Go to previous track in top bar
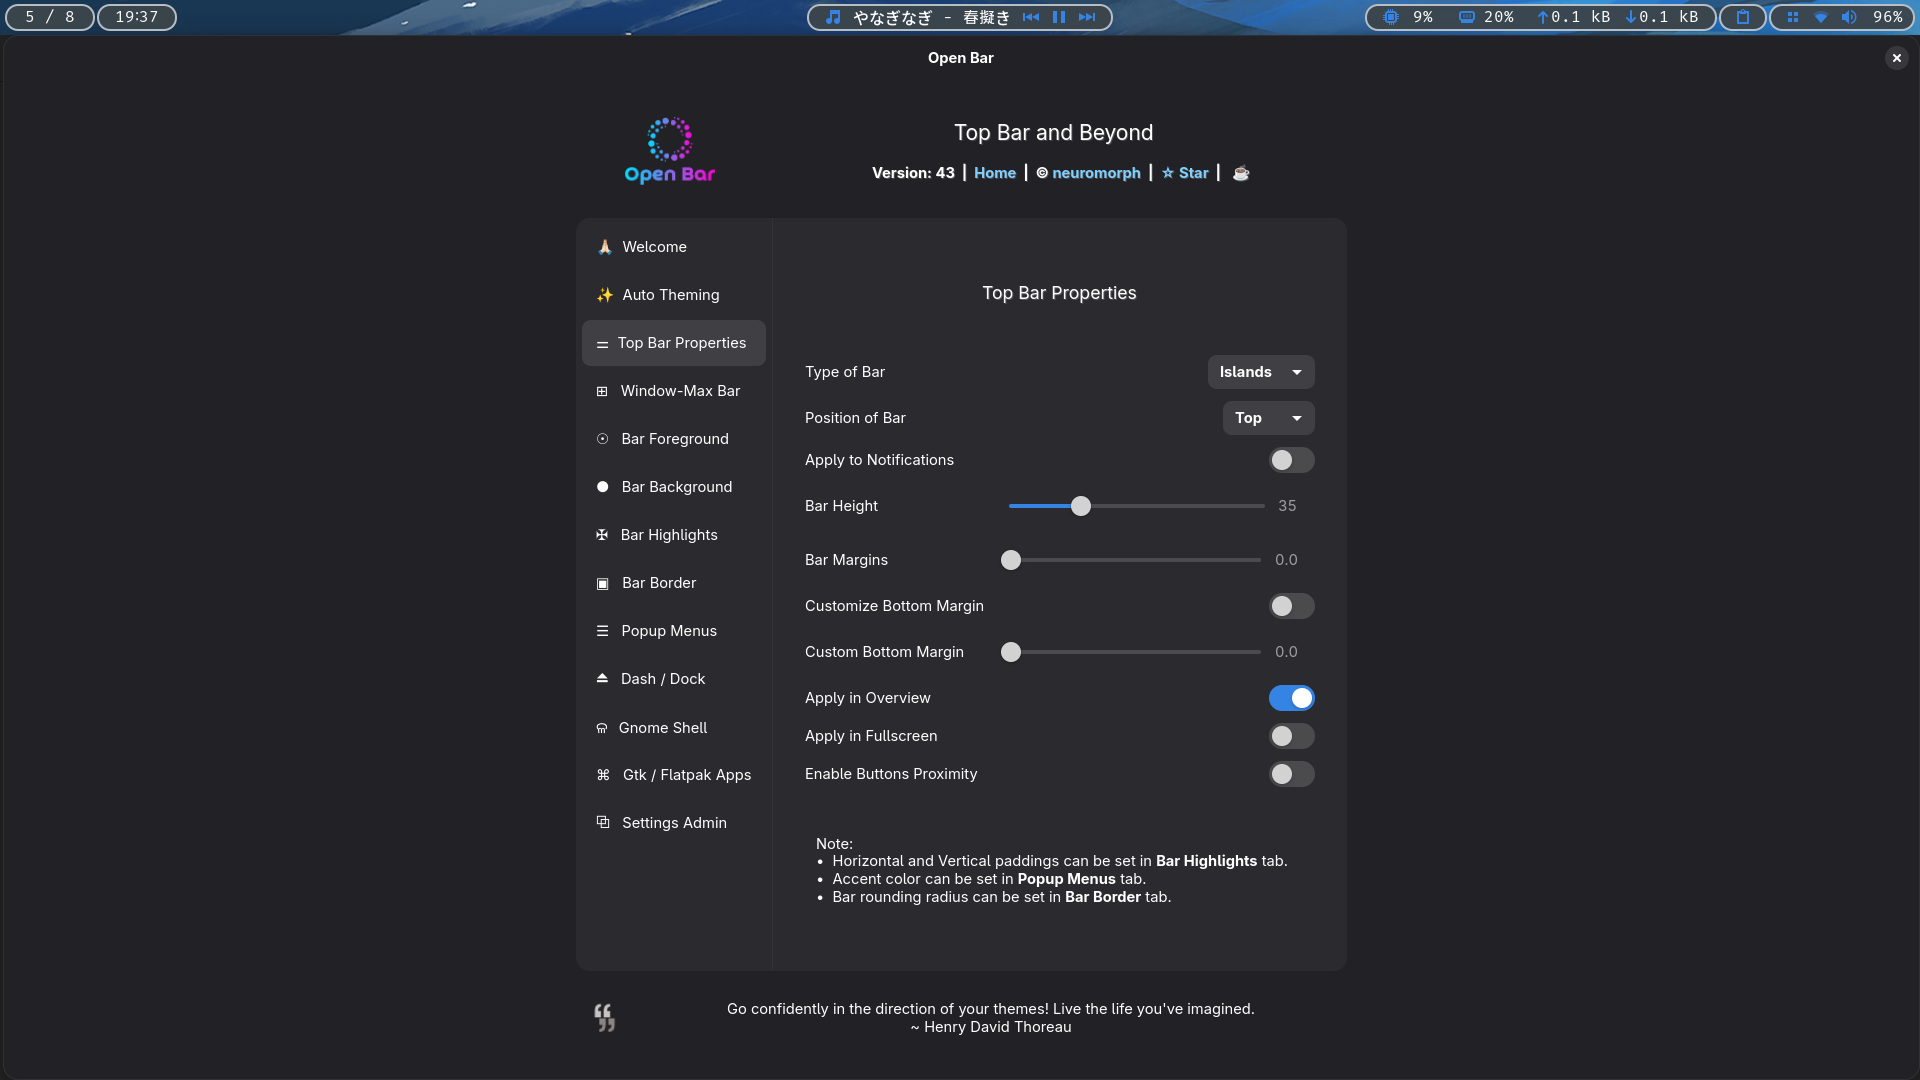 [x=1031, y=17]
